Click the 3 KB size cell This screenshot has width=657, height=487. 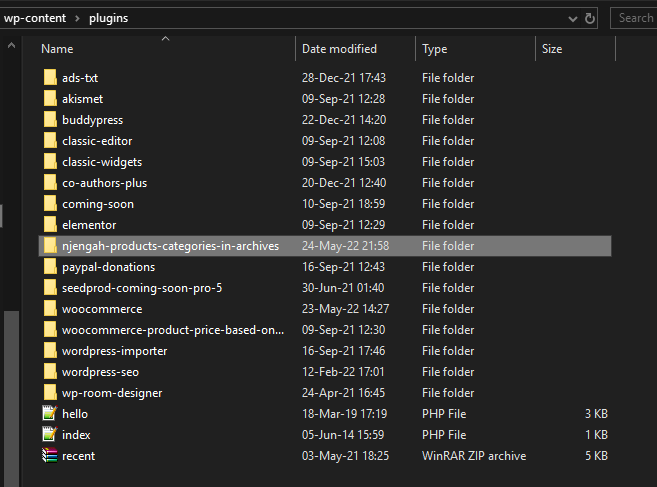(596, 414)
